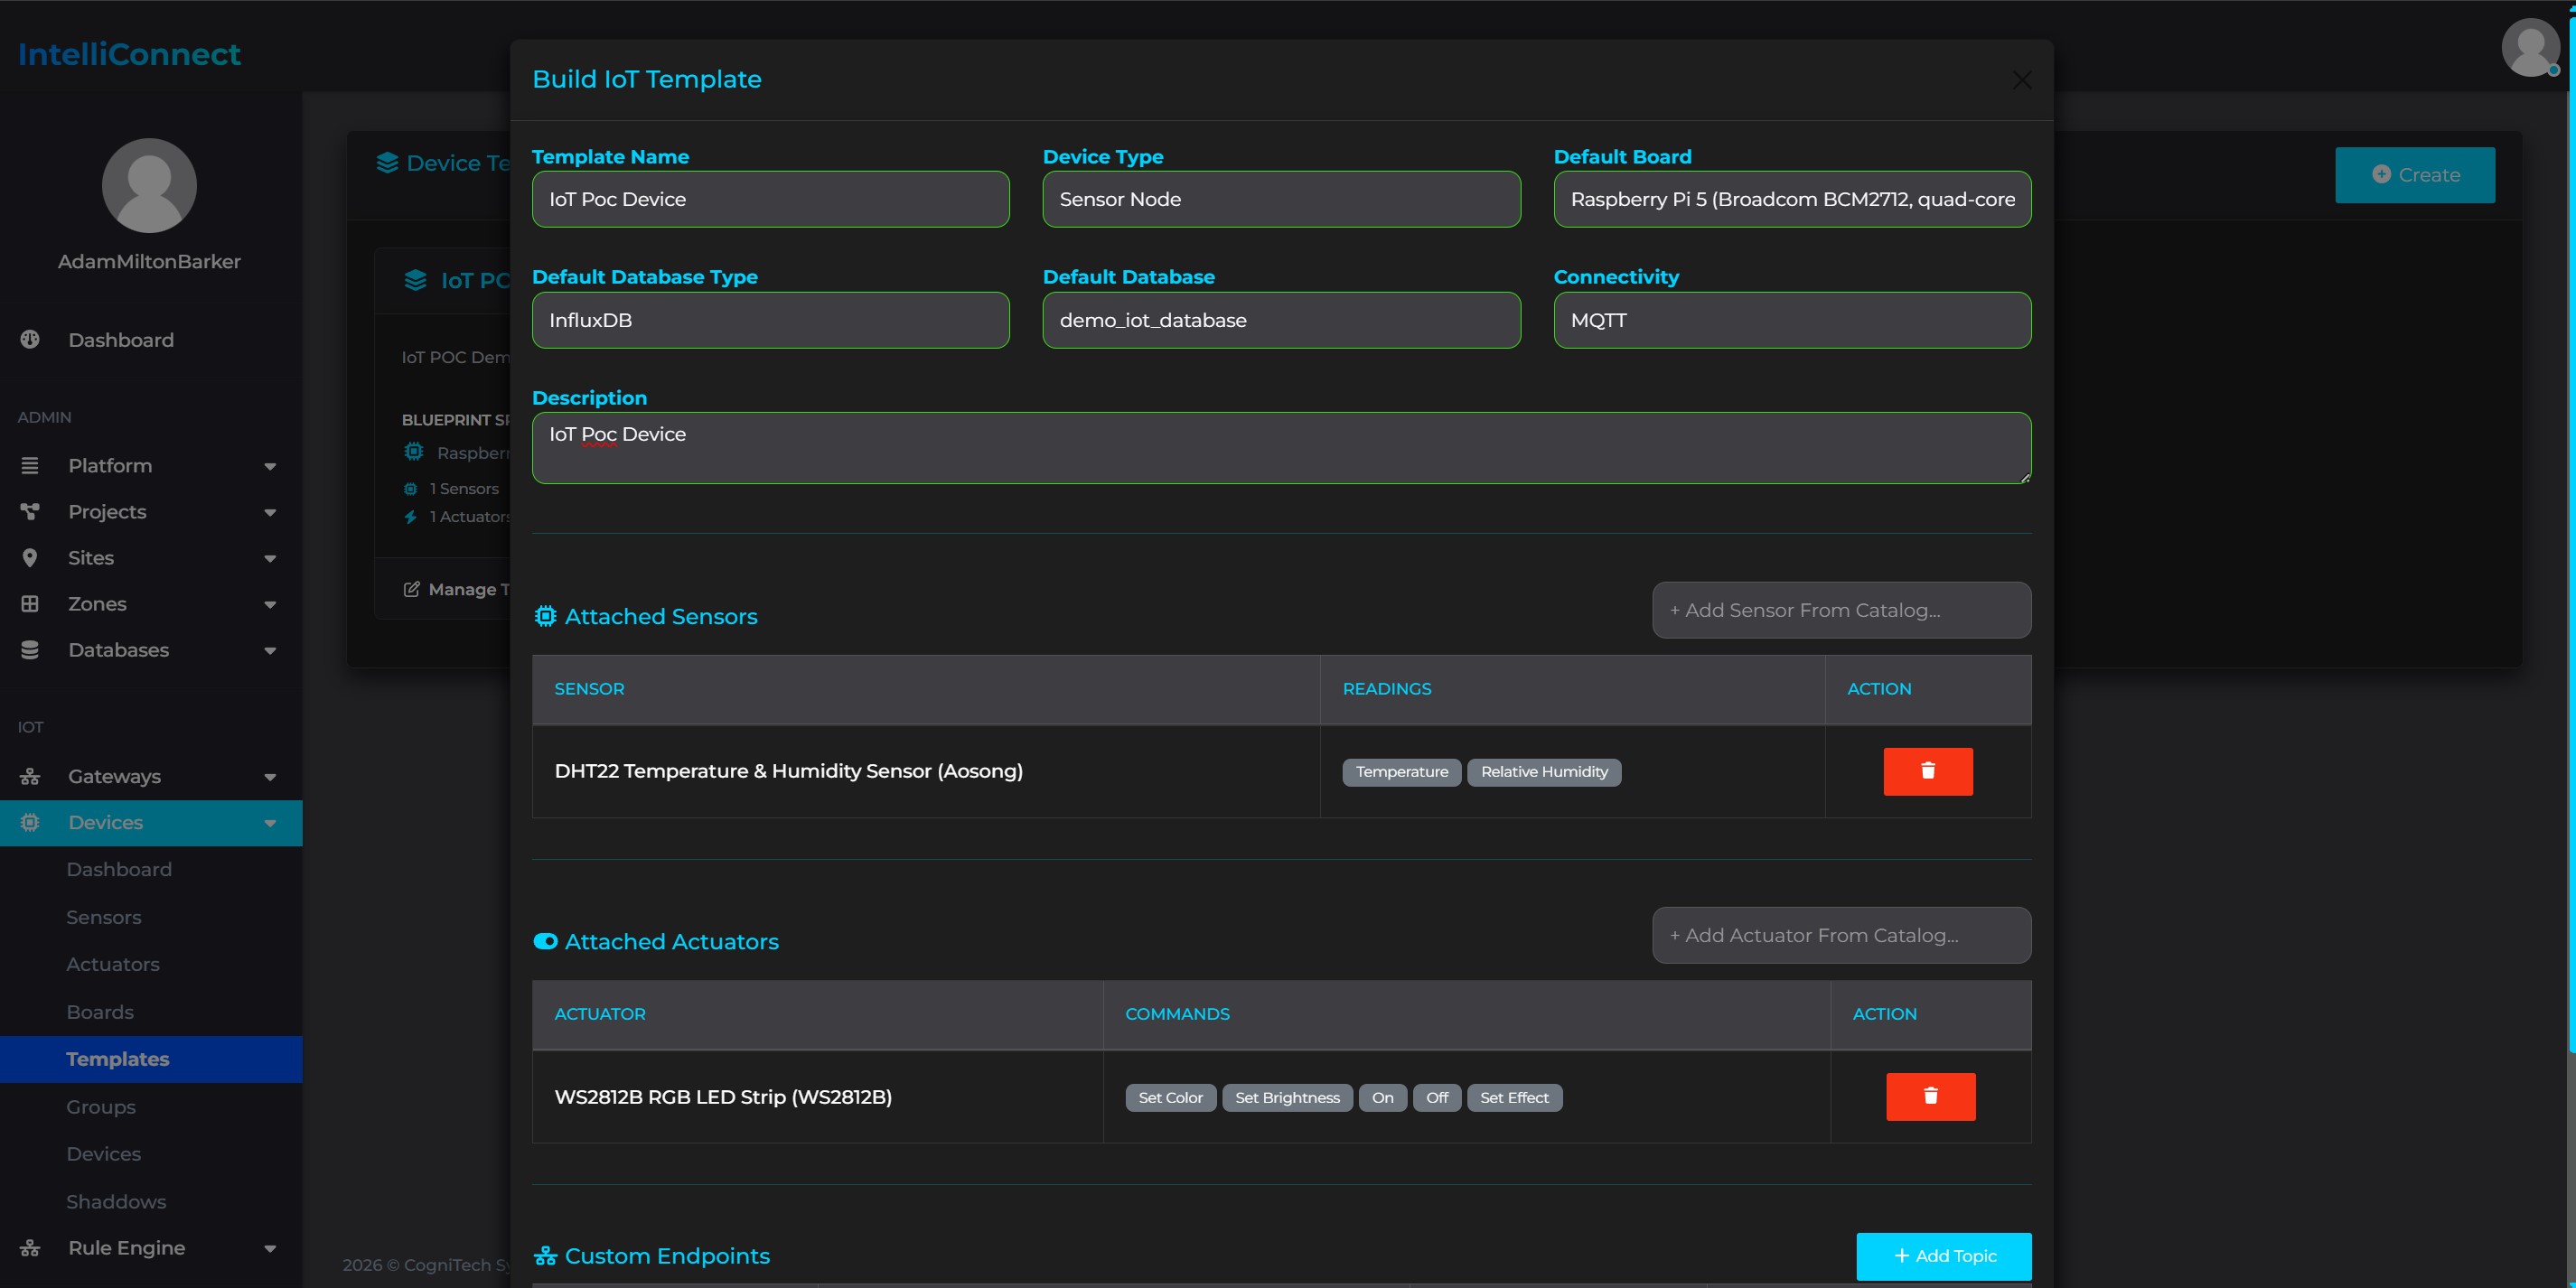Click the Temperature reading badge

click(x=1401, y=772)
